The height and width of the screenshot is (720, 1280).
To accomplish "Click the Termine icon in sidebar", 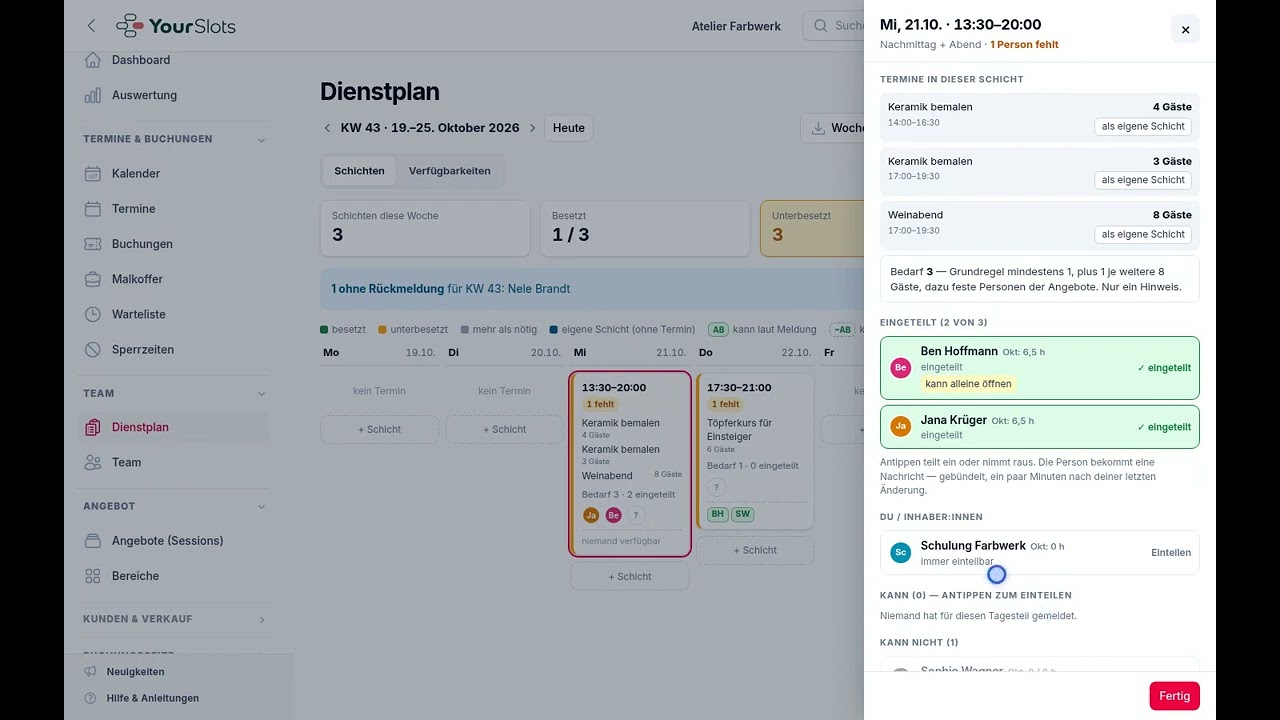I will click(x=93, y=209).
